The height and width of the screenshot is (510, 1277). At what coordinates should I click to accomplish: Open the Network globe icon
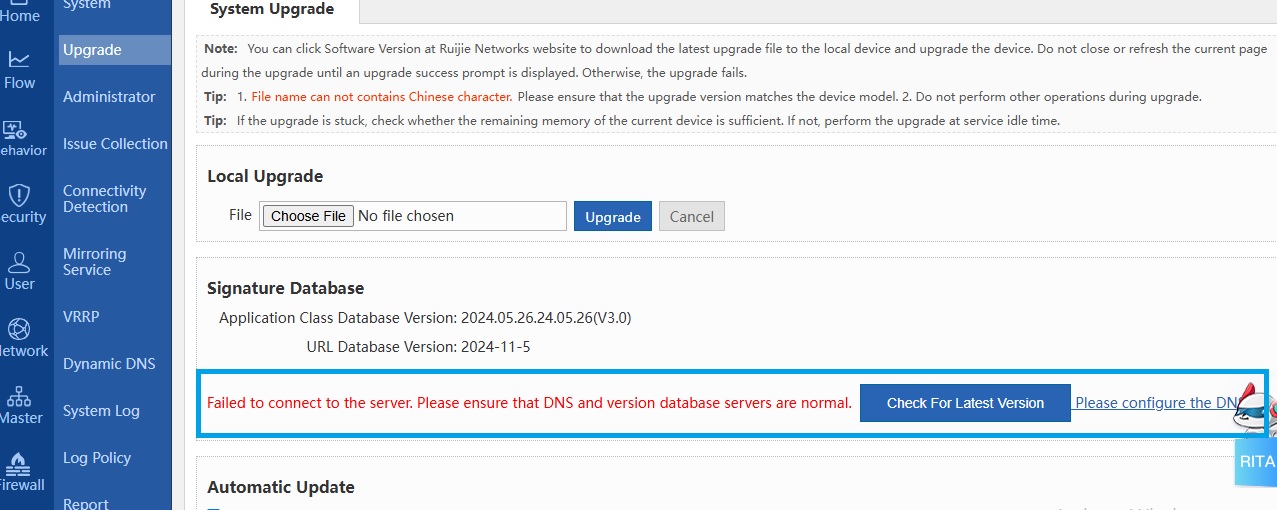19,329
